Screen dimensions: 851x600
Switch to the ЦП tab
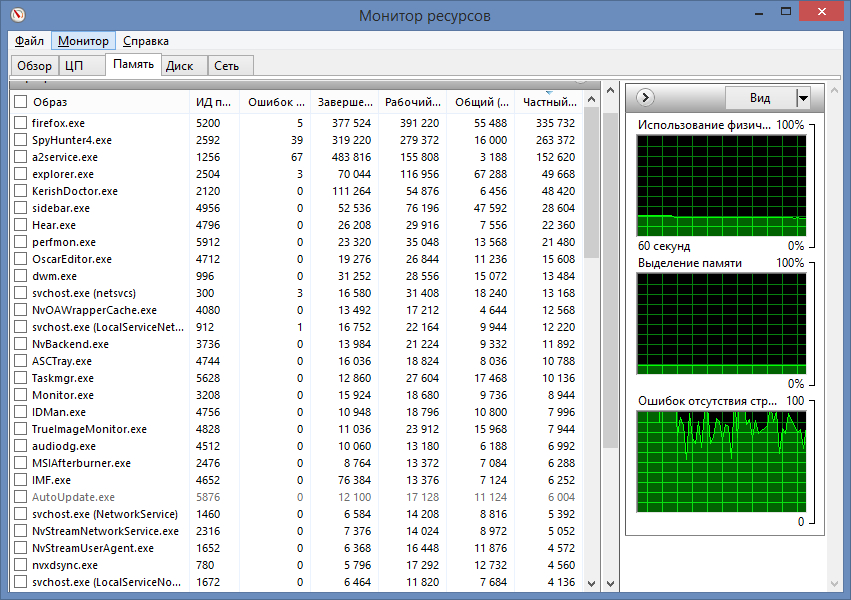73,66
